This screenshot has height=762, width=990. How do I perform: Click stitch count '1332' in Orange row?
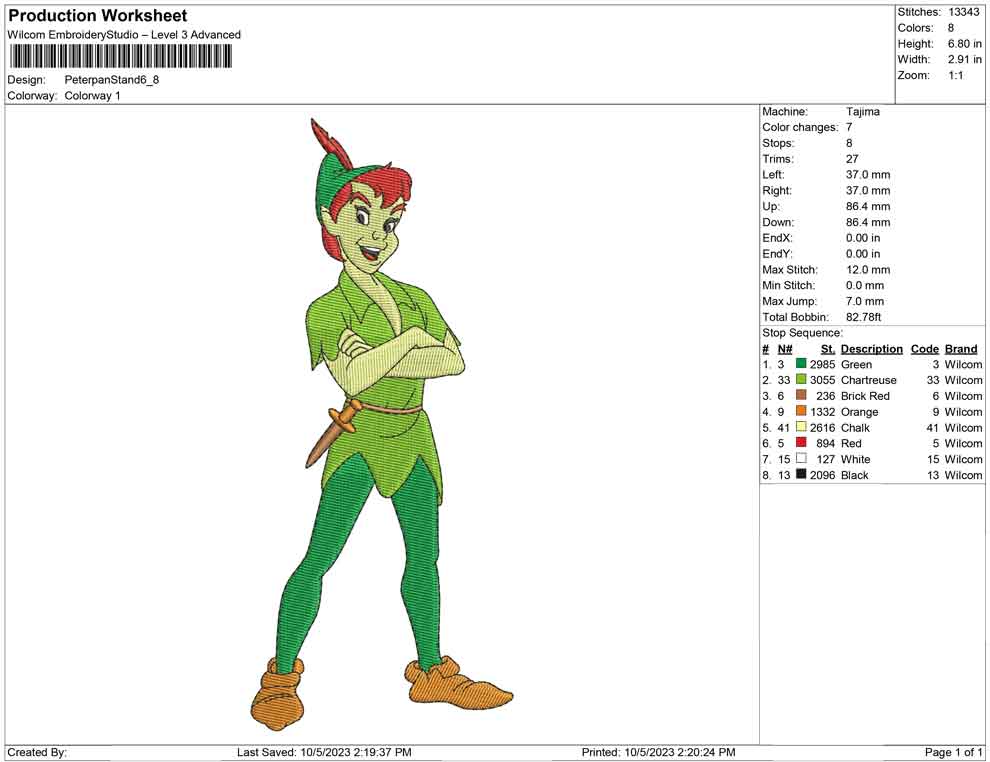822,412
